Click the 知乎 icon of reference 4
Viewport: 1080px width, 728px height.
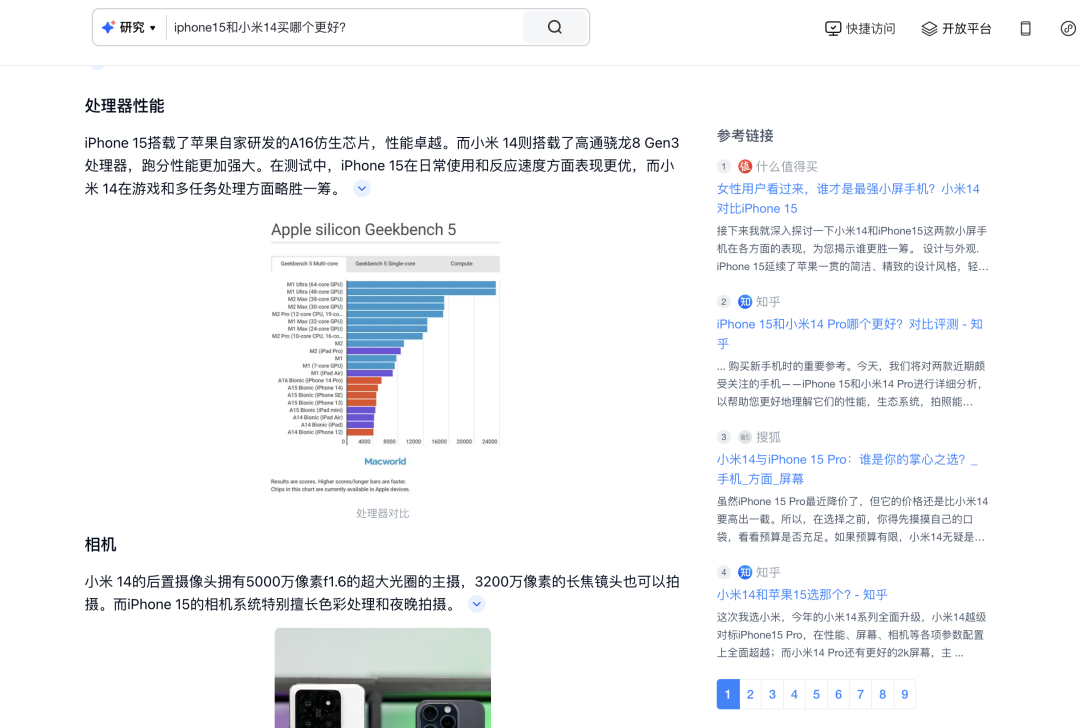coord(745,572)
